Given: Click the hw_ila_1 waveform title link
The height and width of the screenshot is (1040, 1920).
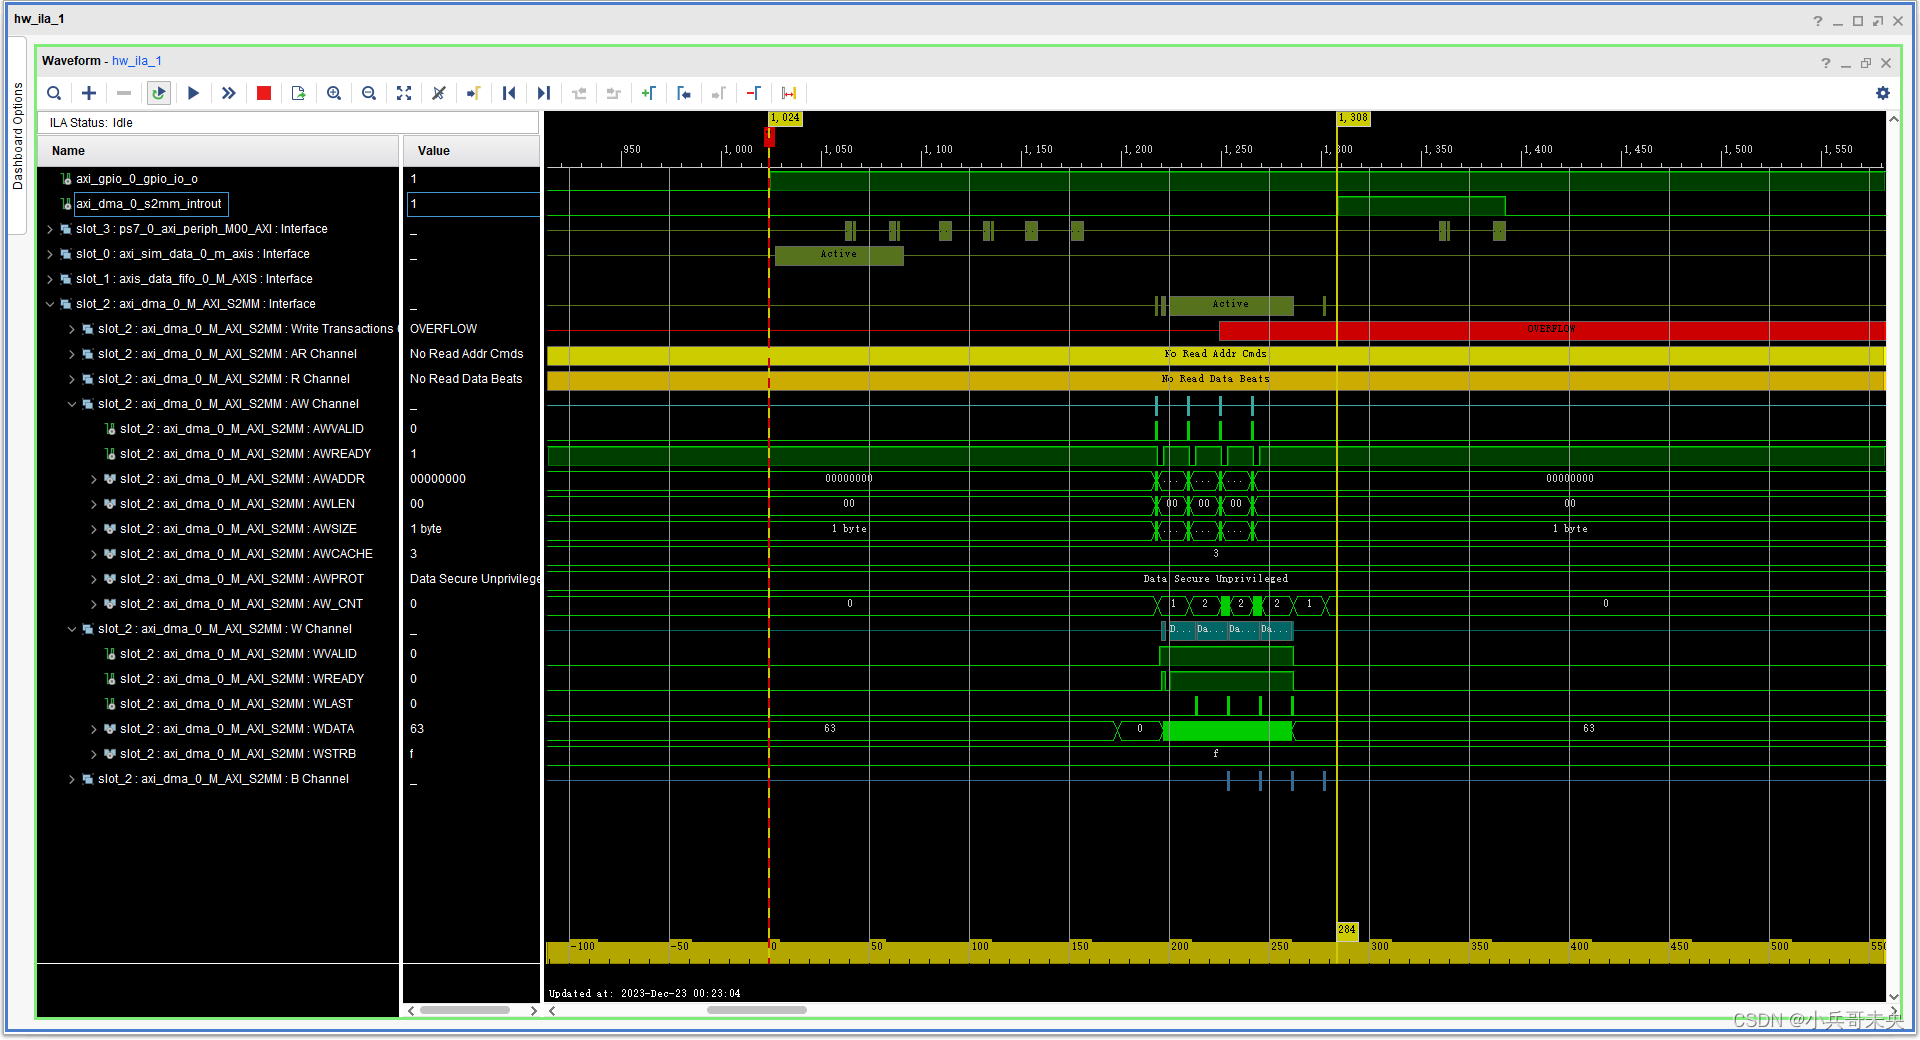Looking at the screenshot, I should [137, 60].
